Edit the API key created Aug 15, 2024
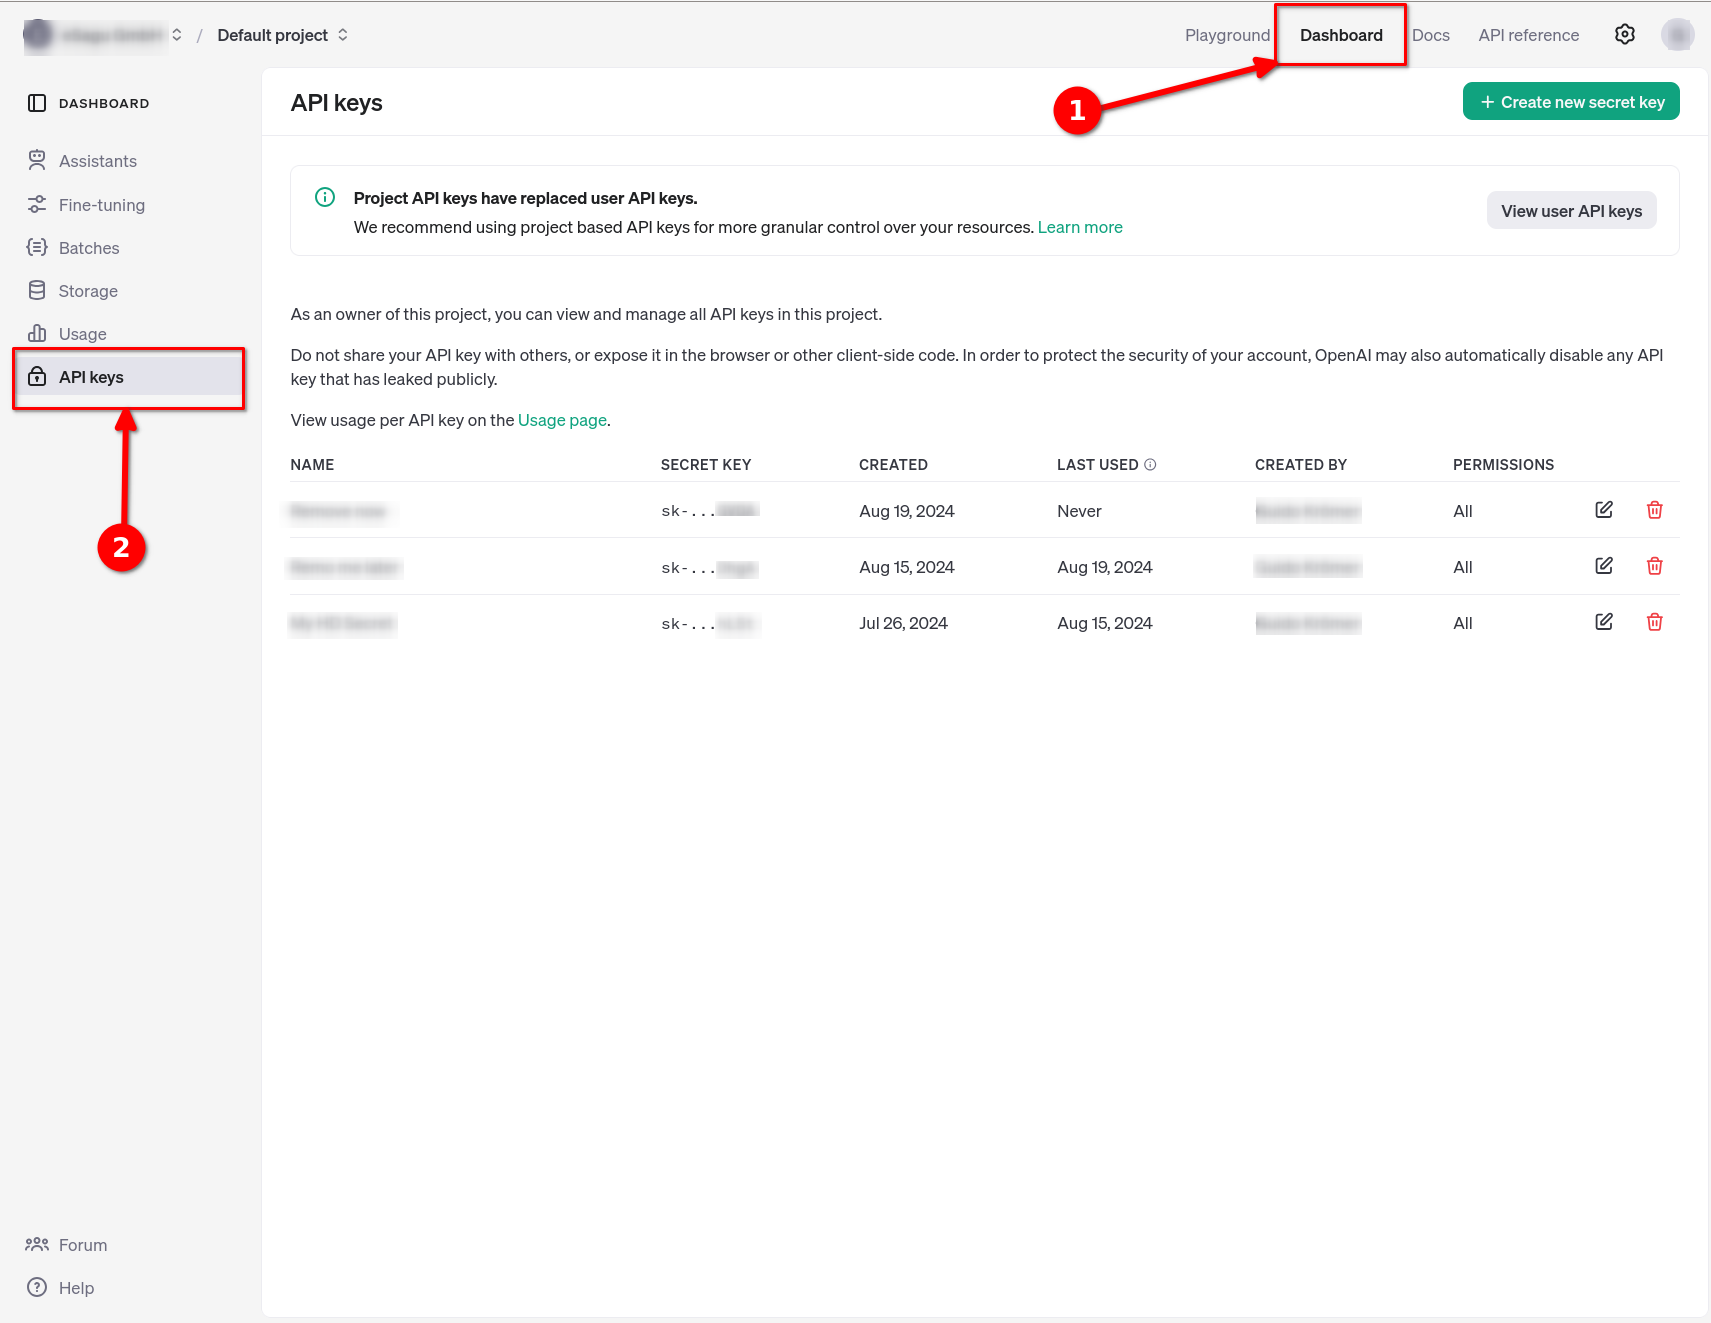This screenshot has height=1323, width=1711. coord(1603,566)
